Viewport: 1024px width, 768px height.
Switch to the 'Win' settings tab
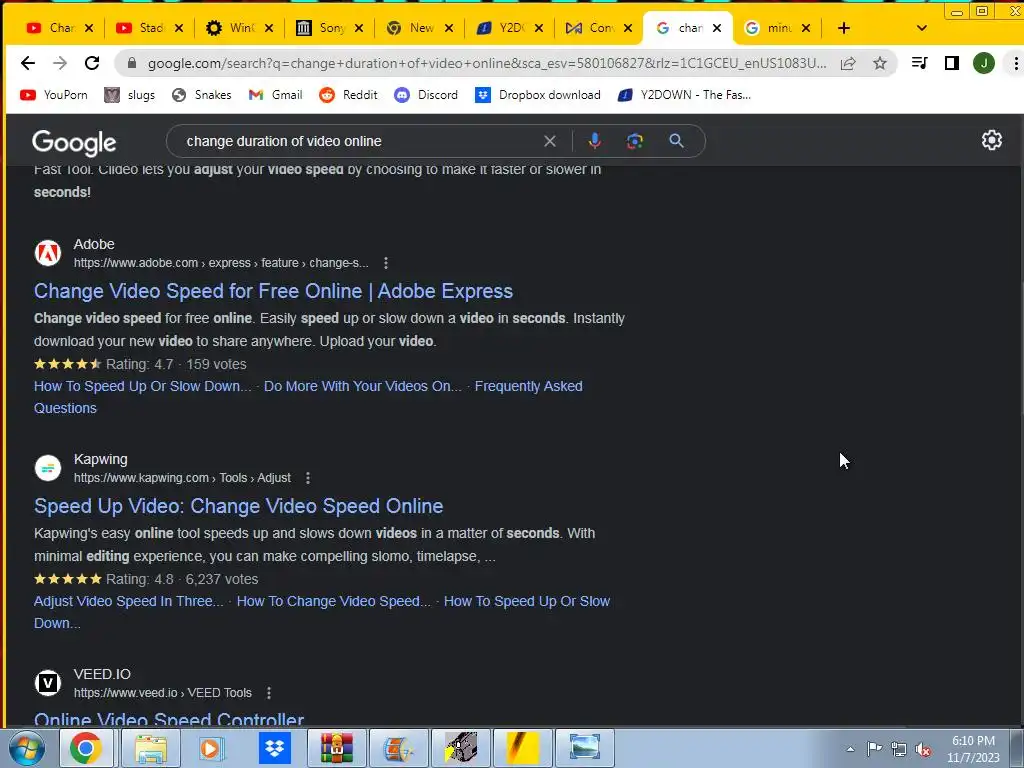[241, 28]
